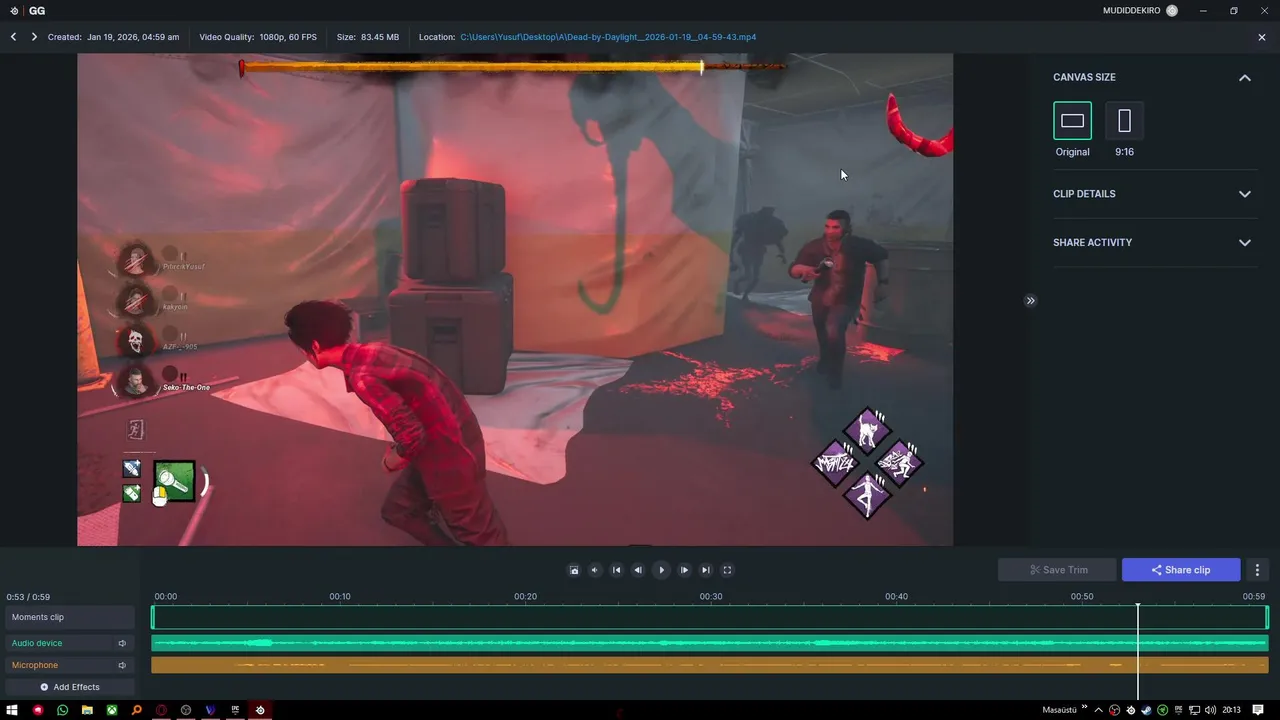The width and height of the screenshot is (1280, 720).
Task: Skip to the clip end
Action: coord(706,570)
